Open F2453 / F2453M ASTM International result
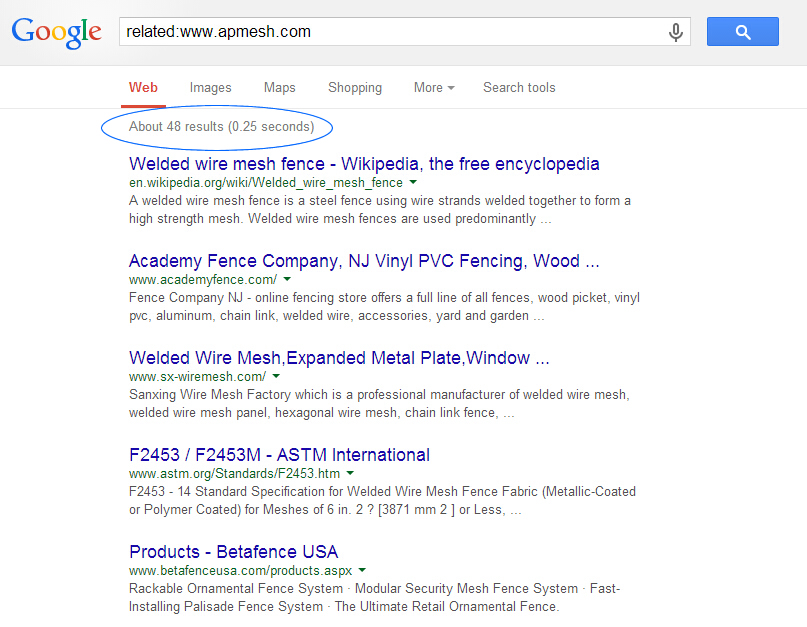 [x=279, y=455]
